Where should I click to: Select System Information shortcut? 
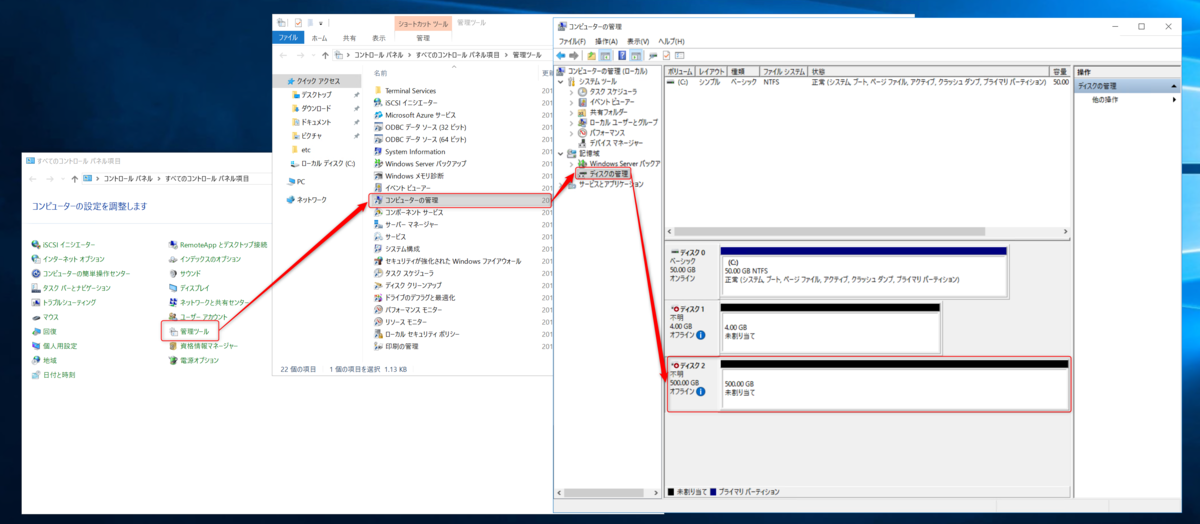[x=410, y=151]
